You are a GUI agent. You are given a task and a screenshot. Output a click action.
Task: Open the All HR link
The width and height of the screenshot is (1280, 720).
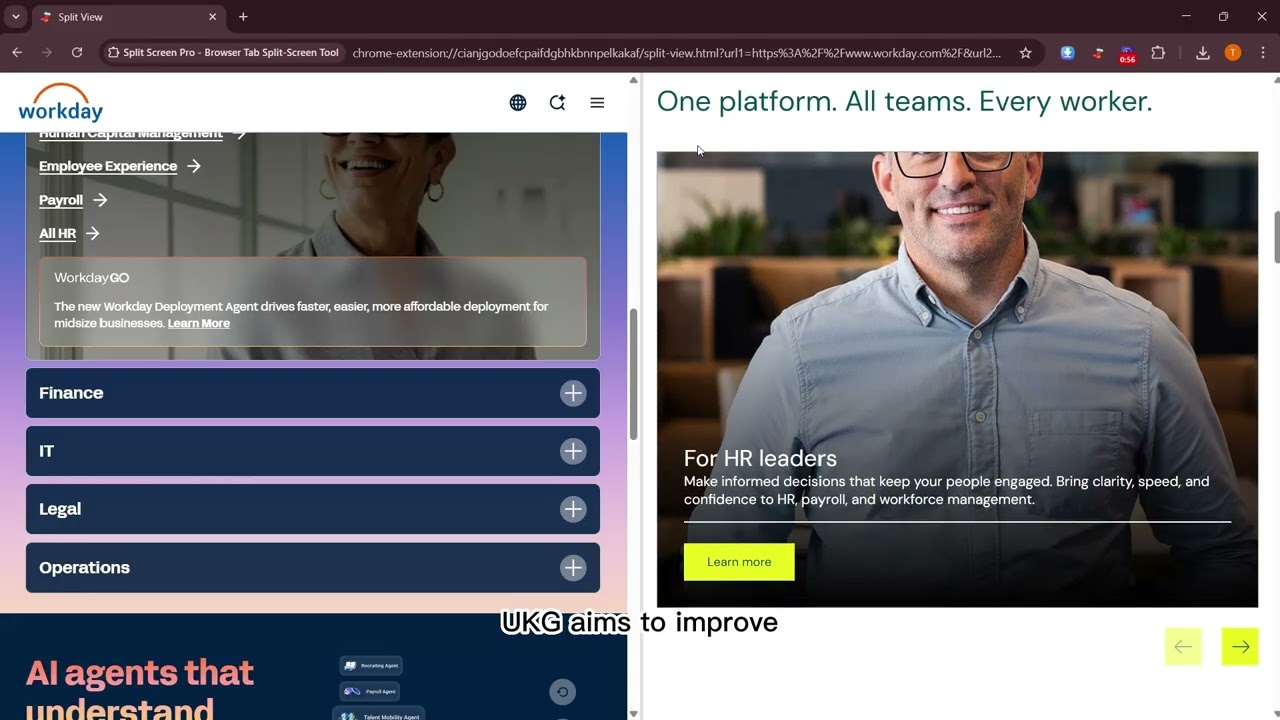click(68, 233)
